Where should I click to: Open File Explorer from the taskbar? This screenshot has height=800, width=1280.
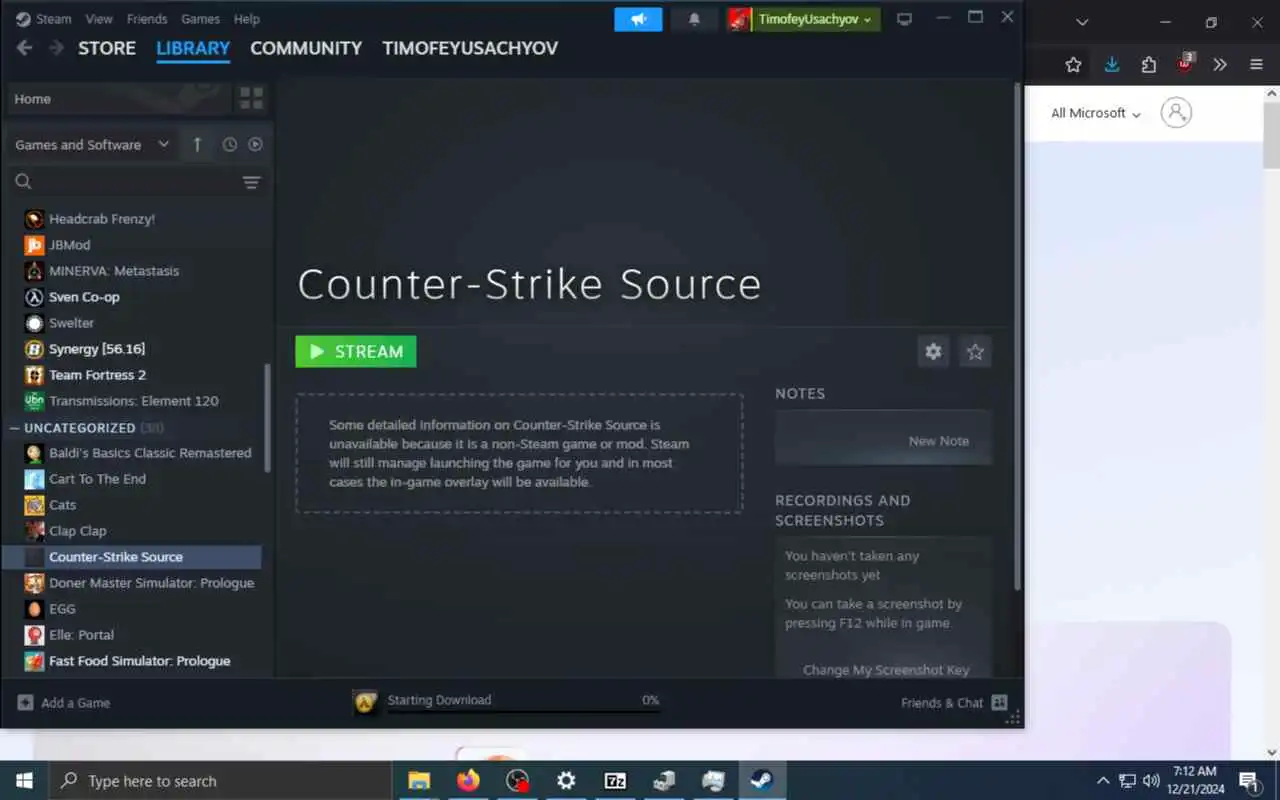click(x=419, y=781)
